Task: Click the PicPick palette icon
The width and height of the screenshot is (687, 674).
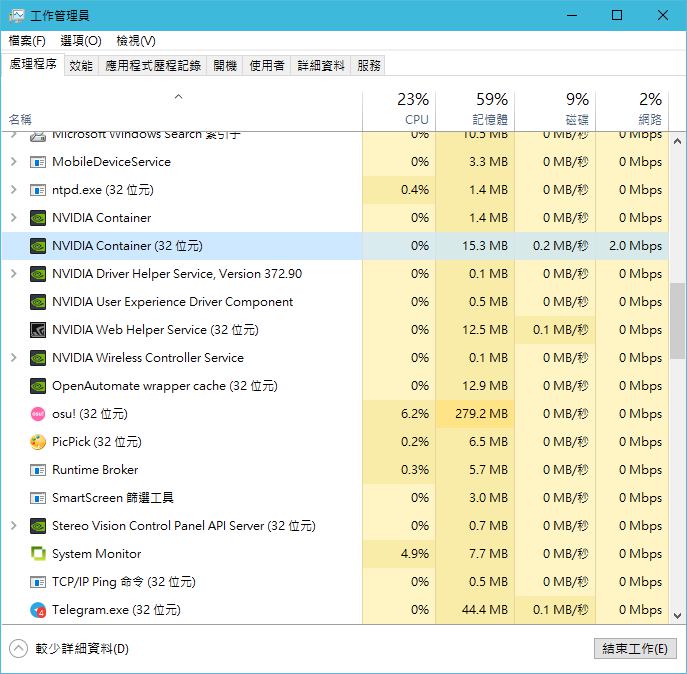Action: pos(38,442)
